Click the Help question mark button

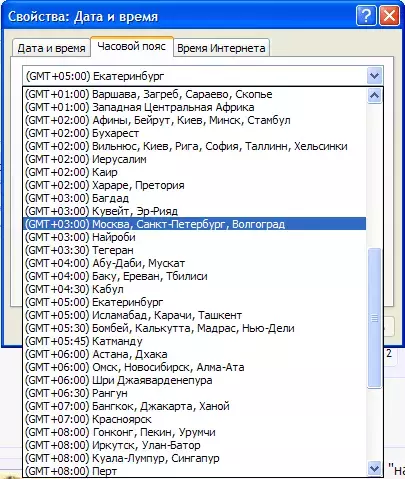[x=366, y=15]
